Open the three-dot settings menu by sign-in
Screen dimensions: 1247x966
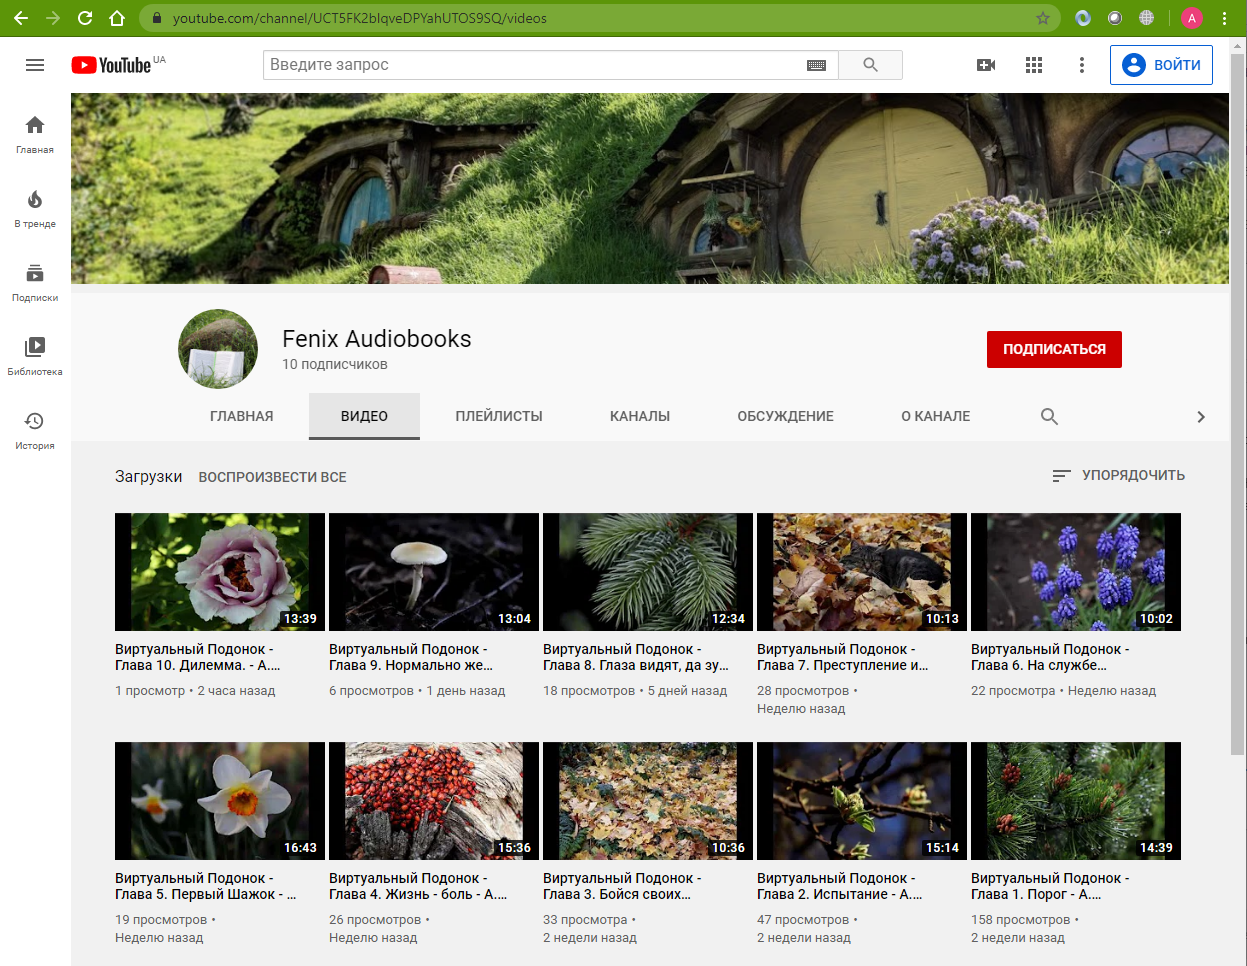pyautogui.click(x=1081, y=65)
